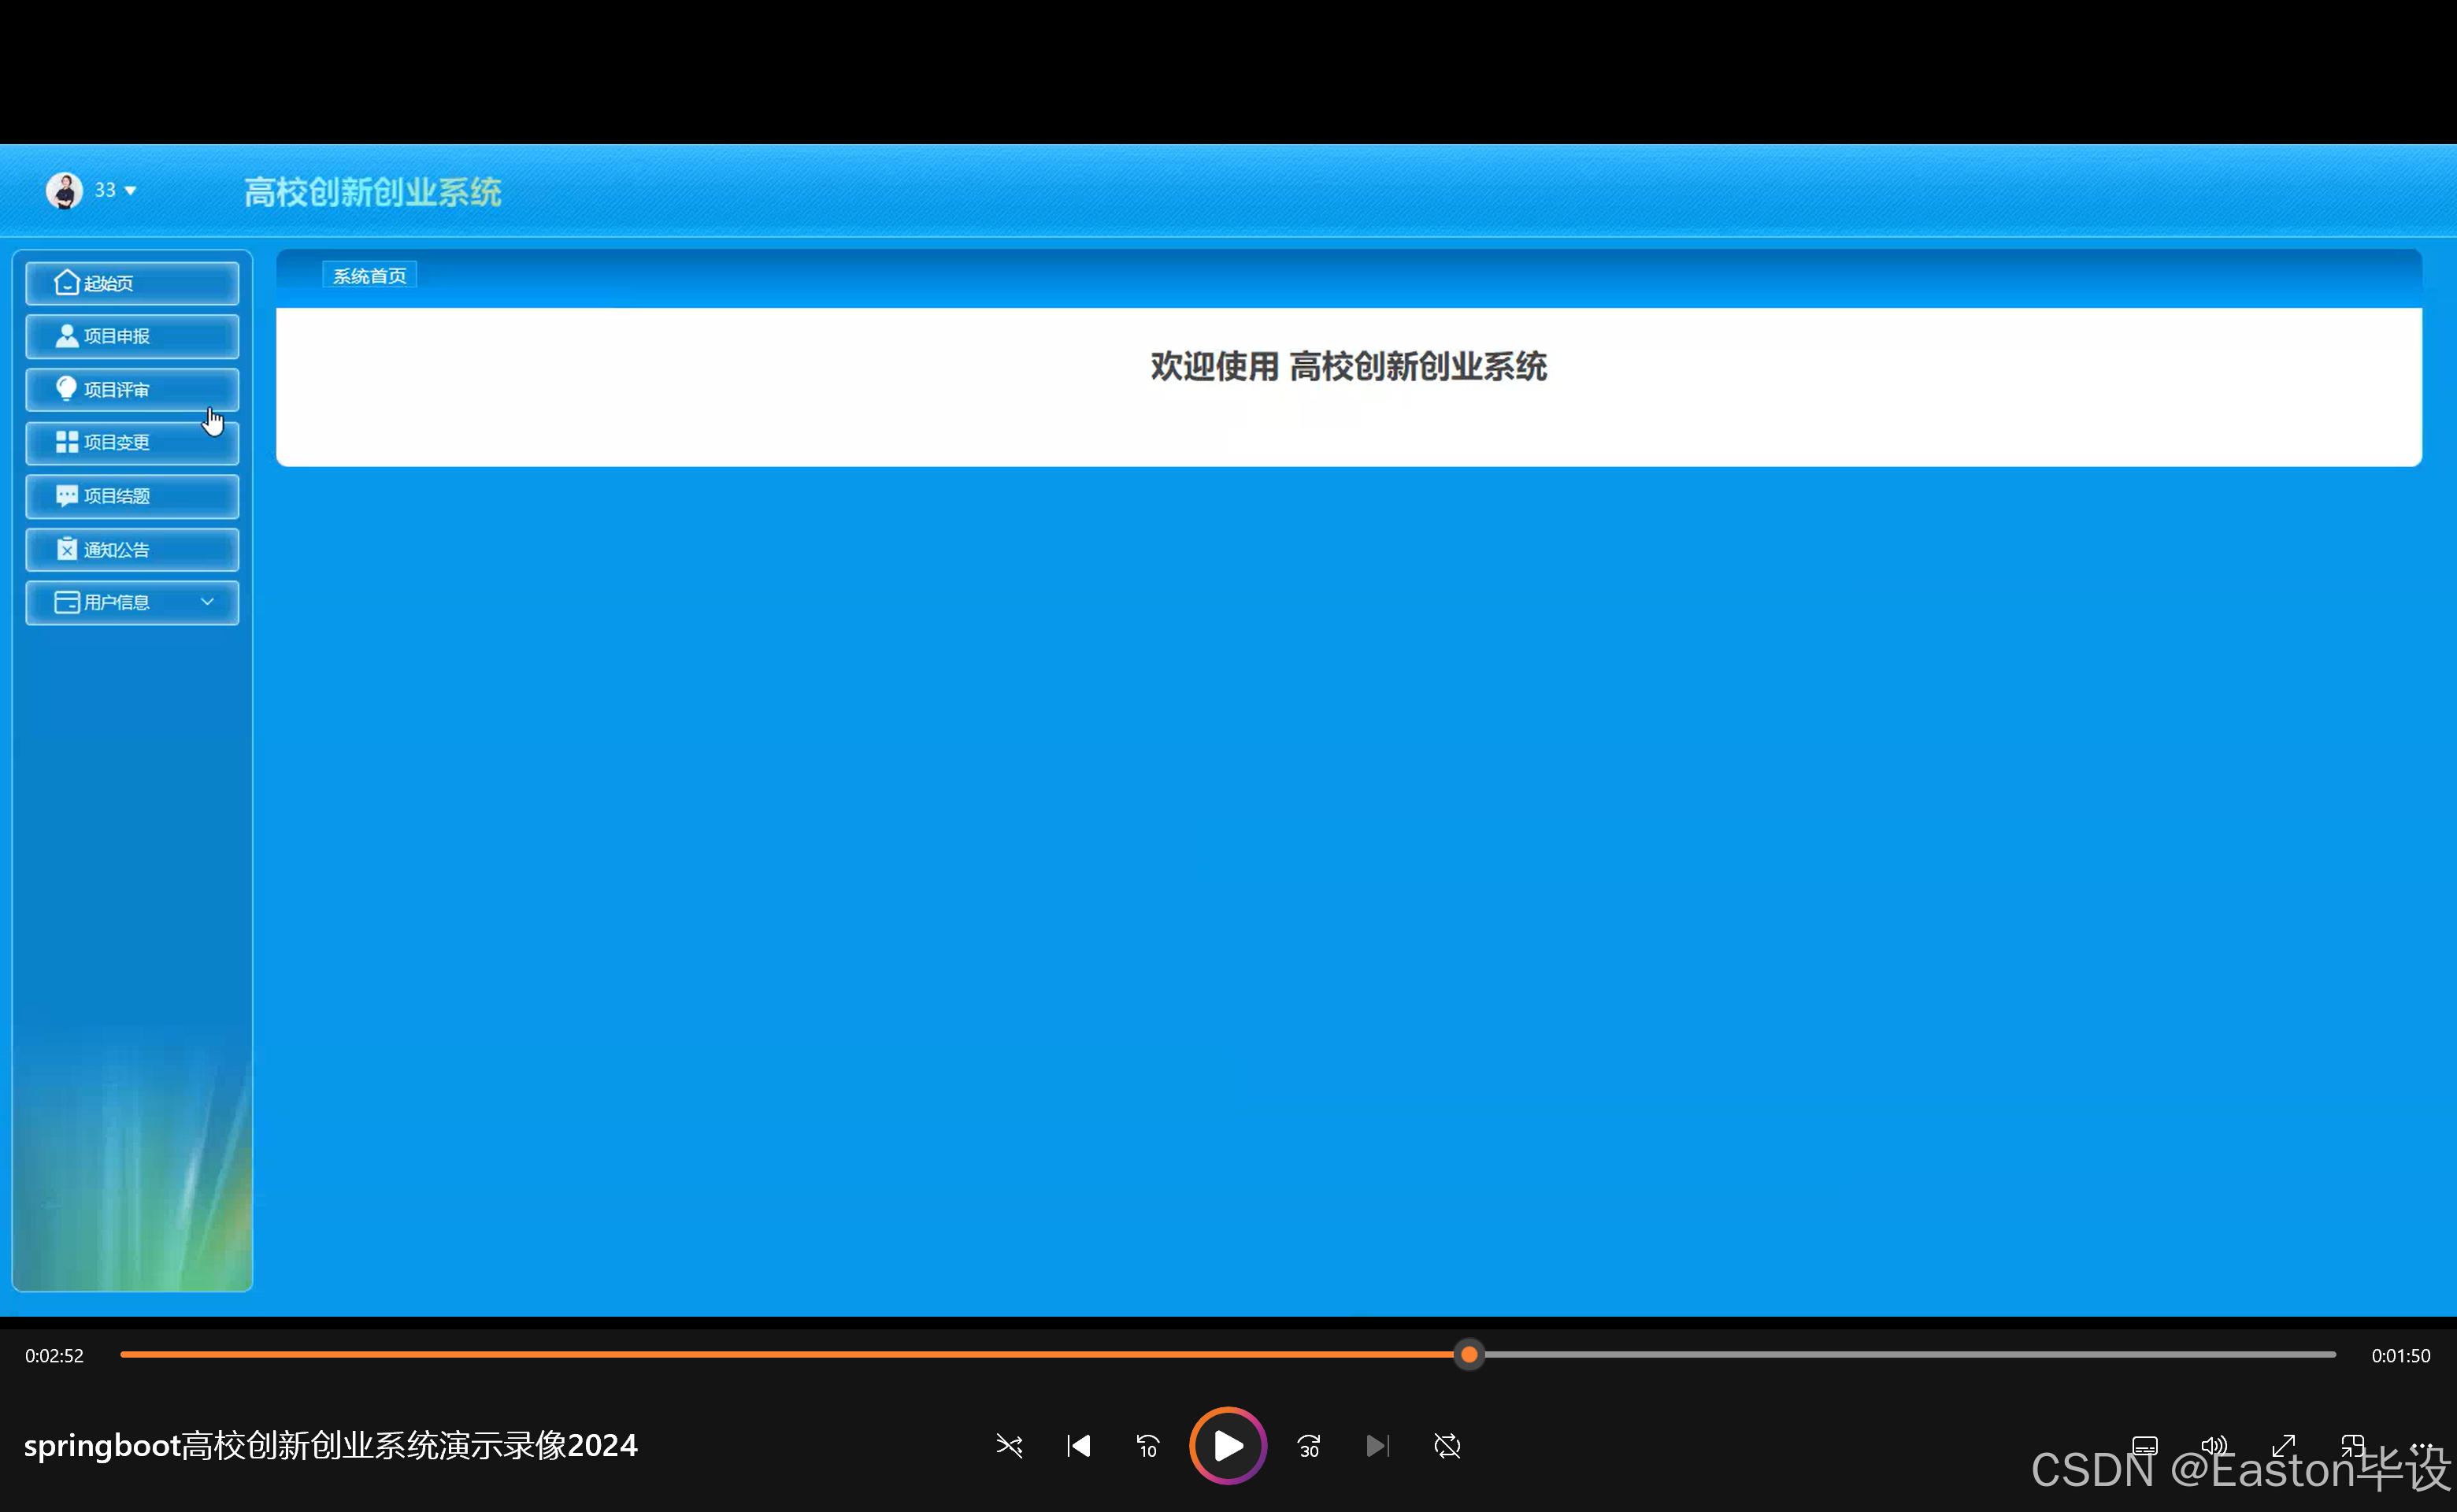Select the grid icon for 项目变更
Image resolution: width=2457 pixels, height=1512 pixels.
pos(66,442)
